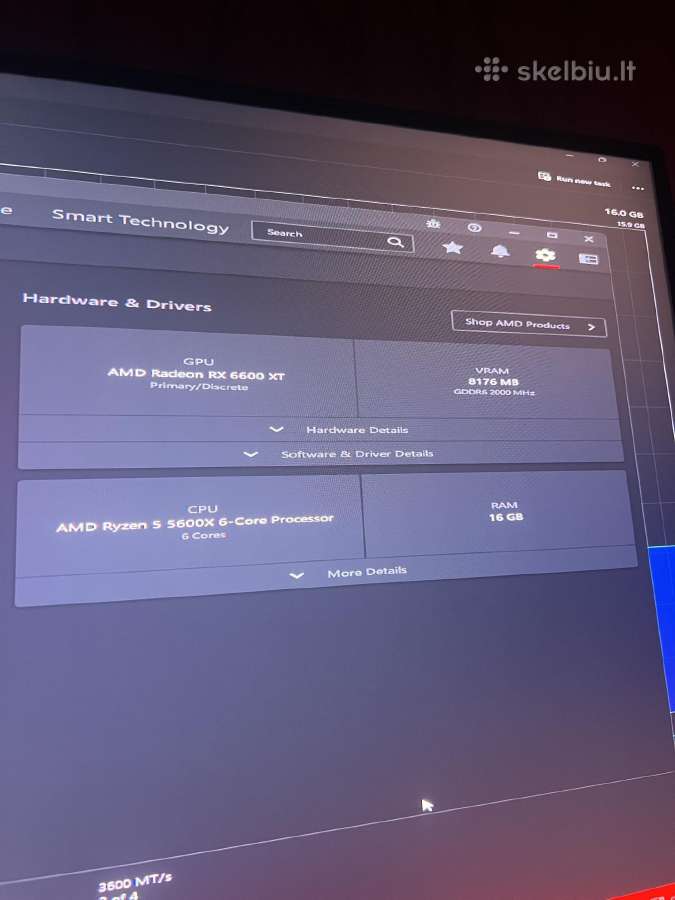Click the 3600 MT/s value in Task Manager

click(x=135, y=883)
